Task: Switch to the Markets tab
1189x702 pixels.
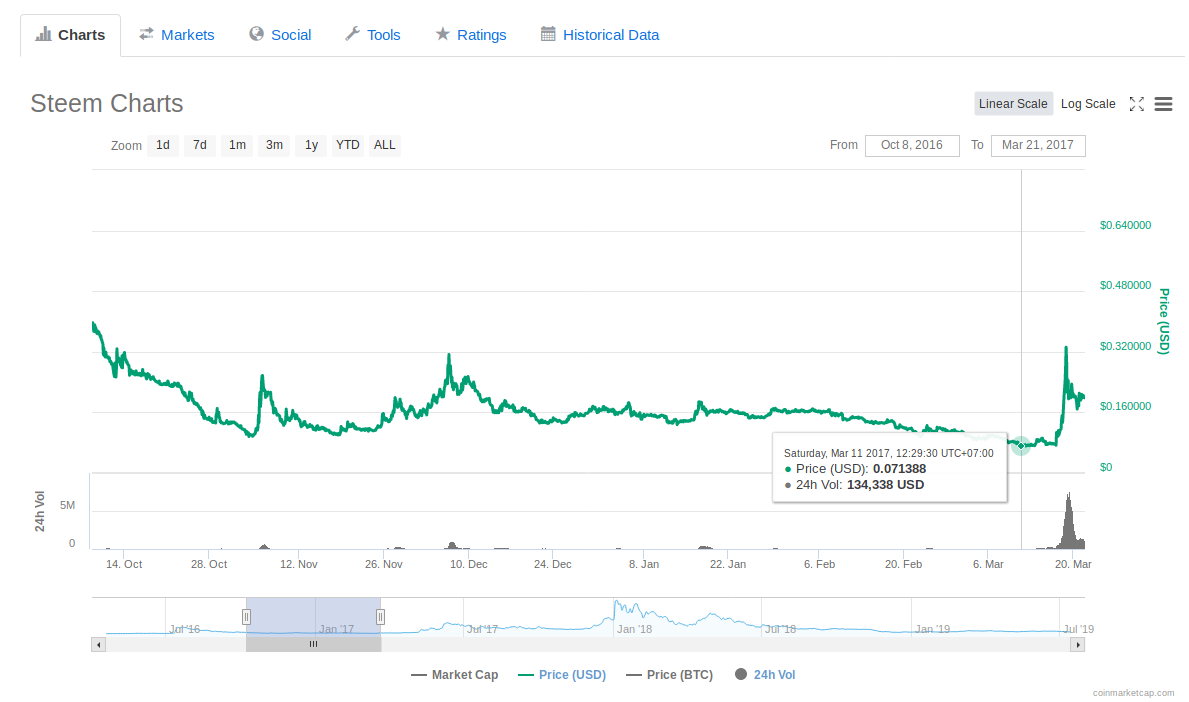Action: [x=177, y=35]
